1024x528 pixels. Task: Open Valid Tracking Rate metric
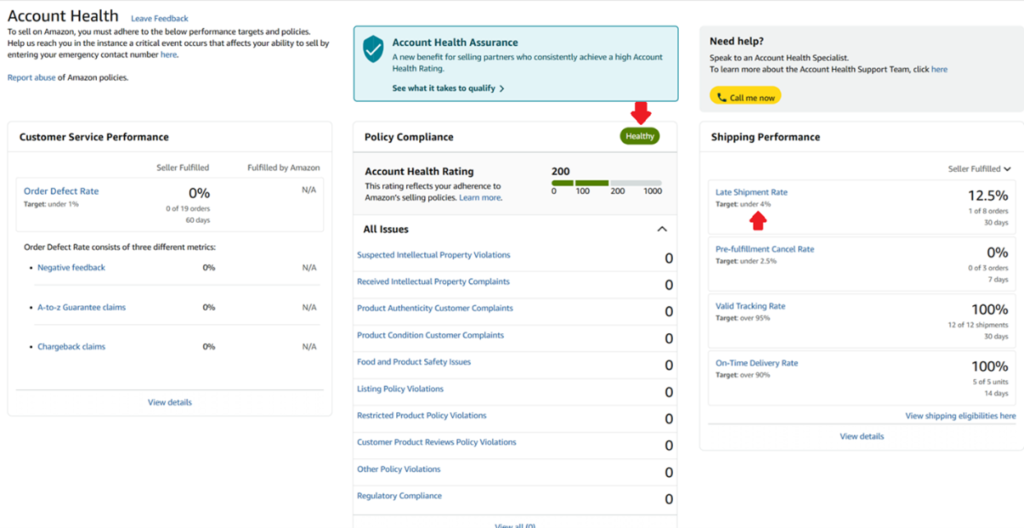click(x=750, y=306)
